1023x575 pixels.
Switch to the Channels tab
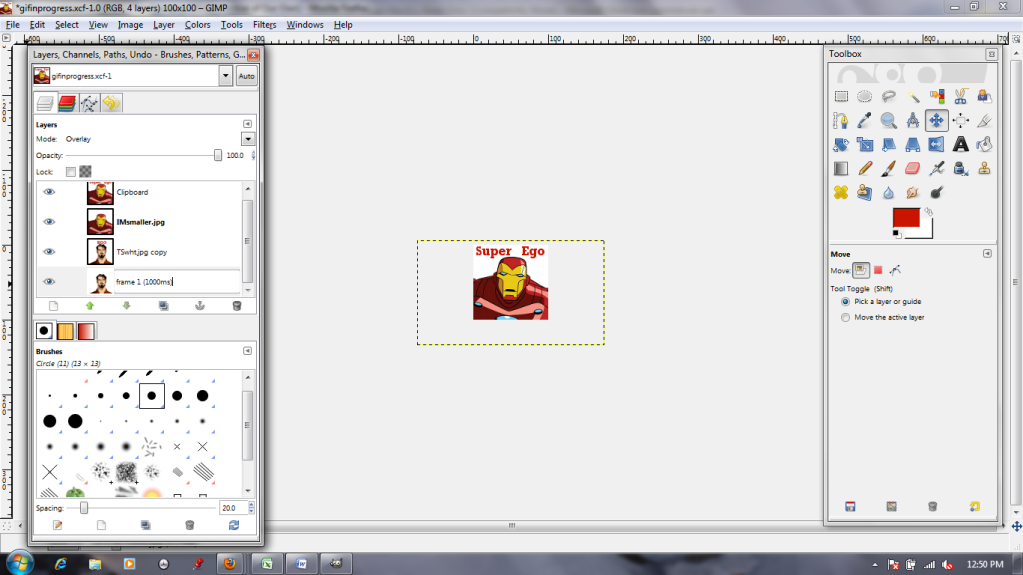coord(67,103)
